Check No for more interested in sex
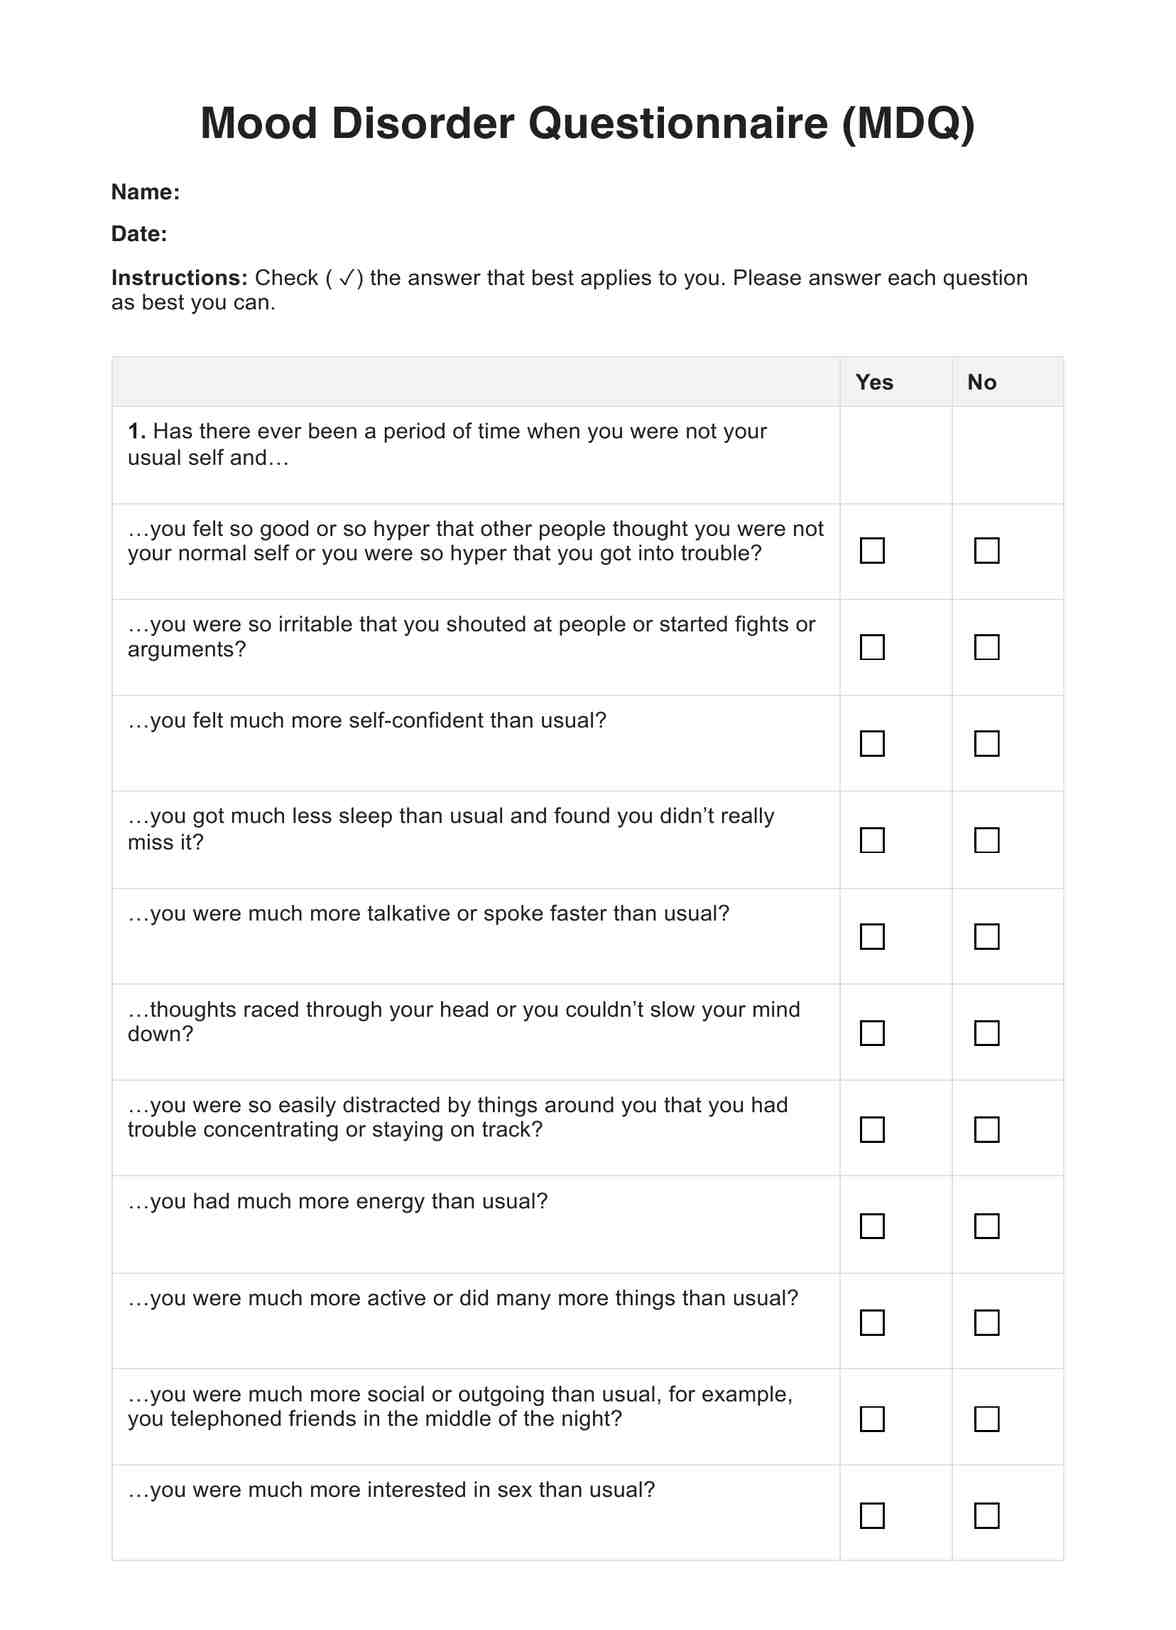Screen dimensions: 1176x1630 point(986,1516)
